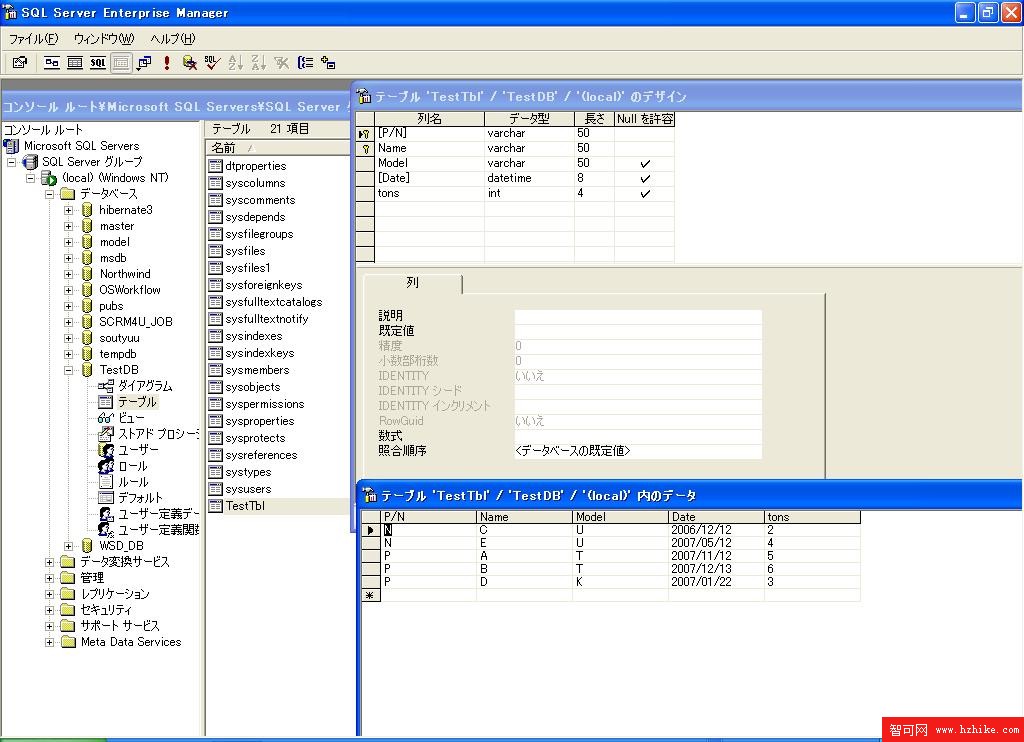Open the ファイル(F) menu
The height and width of the screenshot is (742, 1024).
[x=33, y=39]
